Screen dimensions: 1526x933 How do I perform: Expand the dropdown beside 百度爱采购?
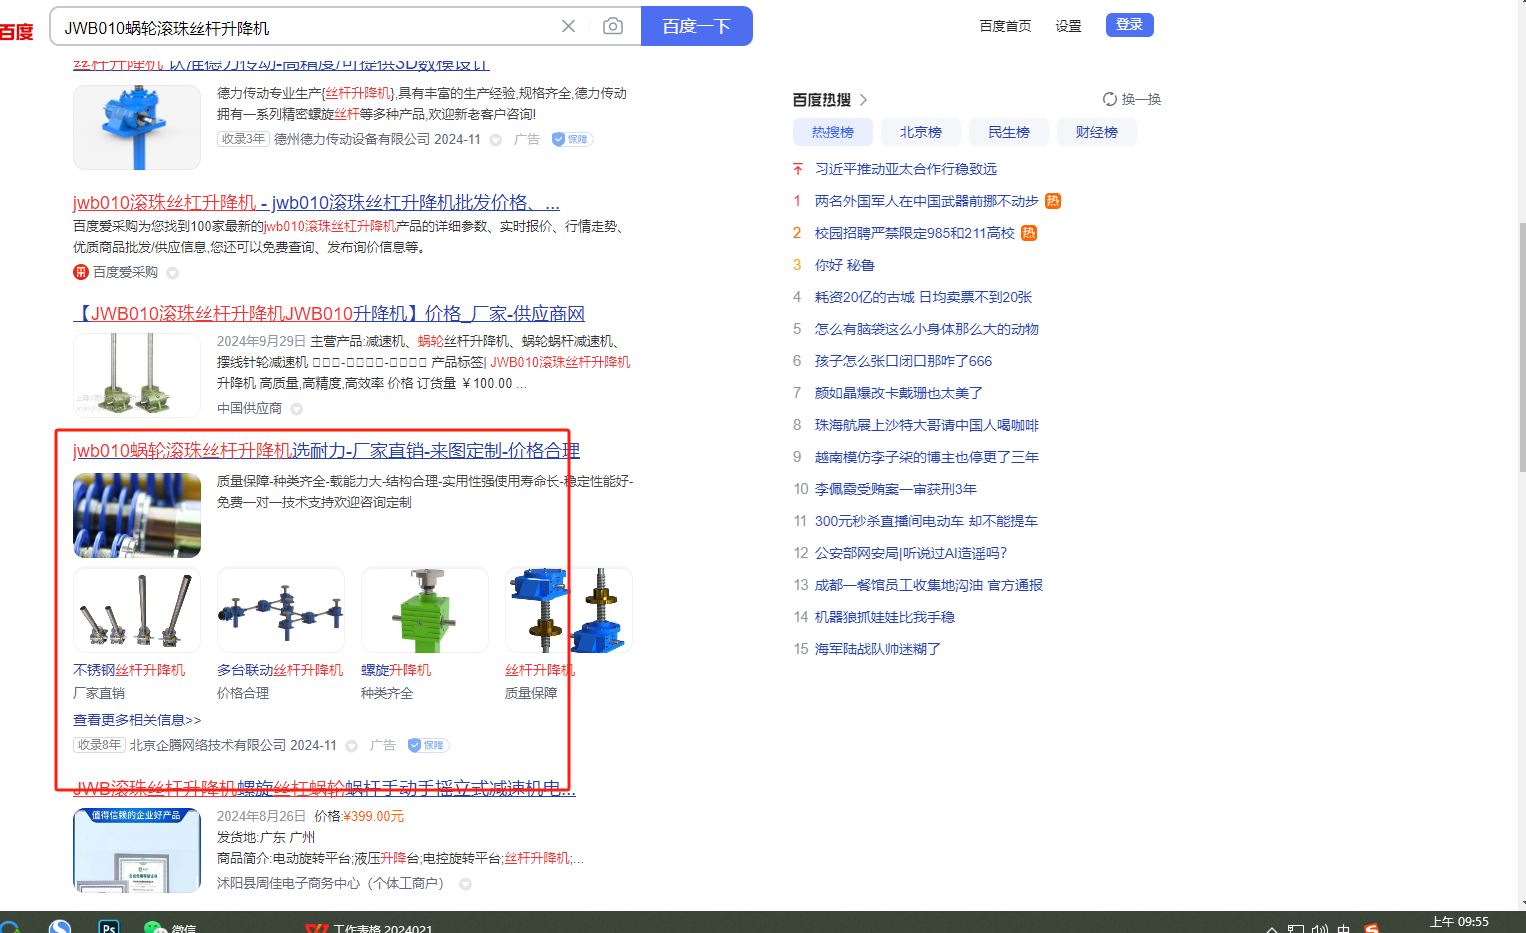click(x=172, y=273)
